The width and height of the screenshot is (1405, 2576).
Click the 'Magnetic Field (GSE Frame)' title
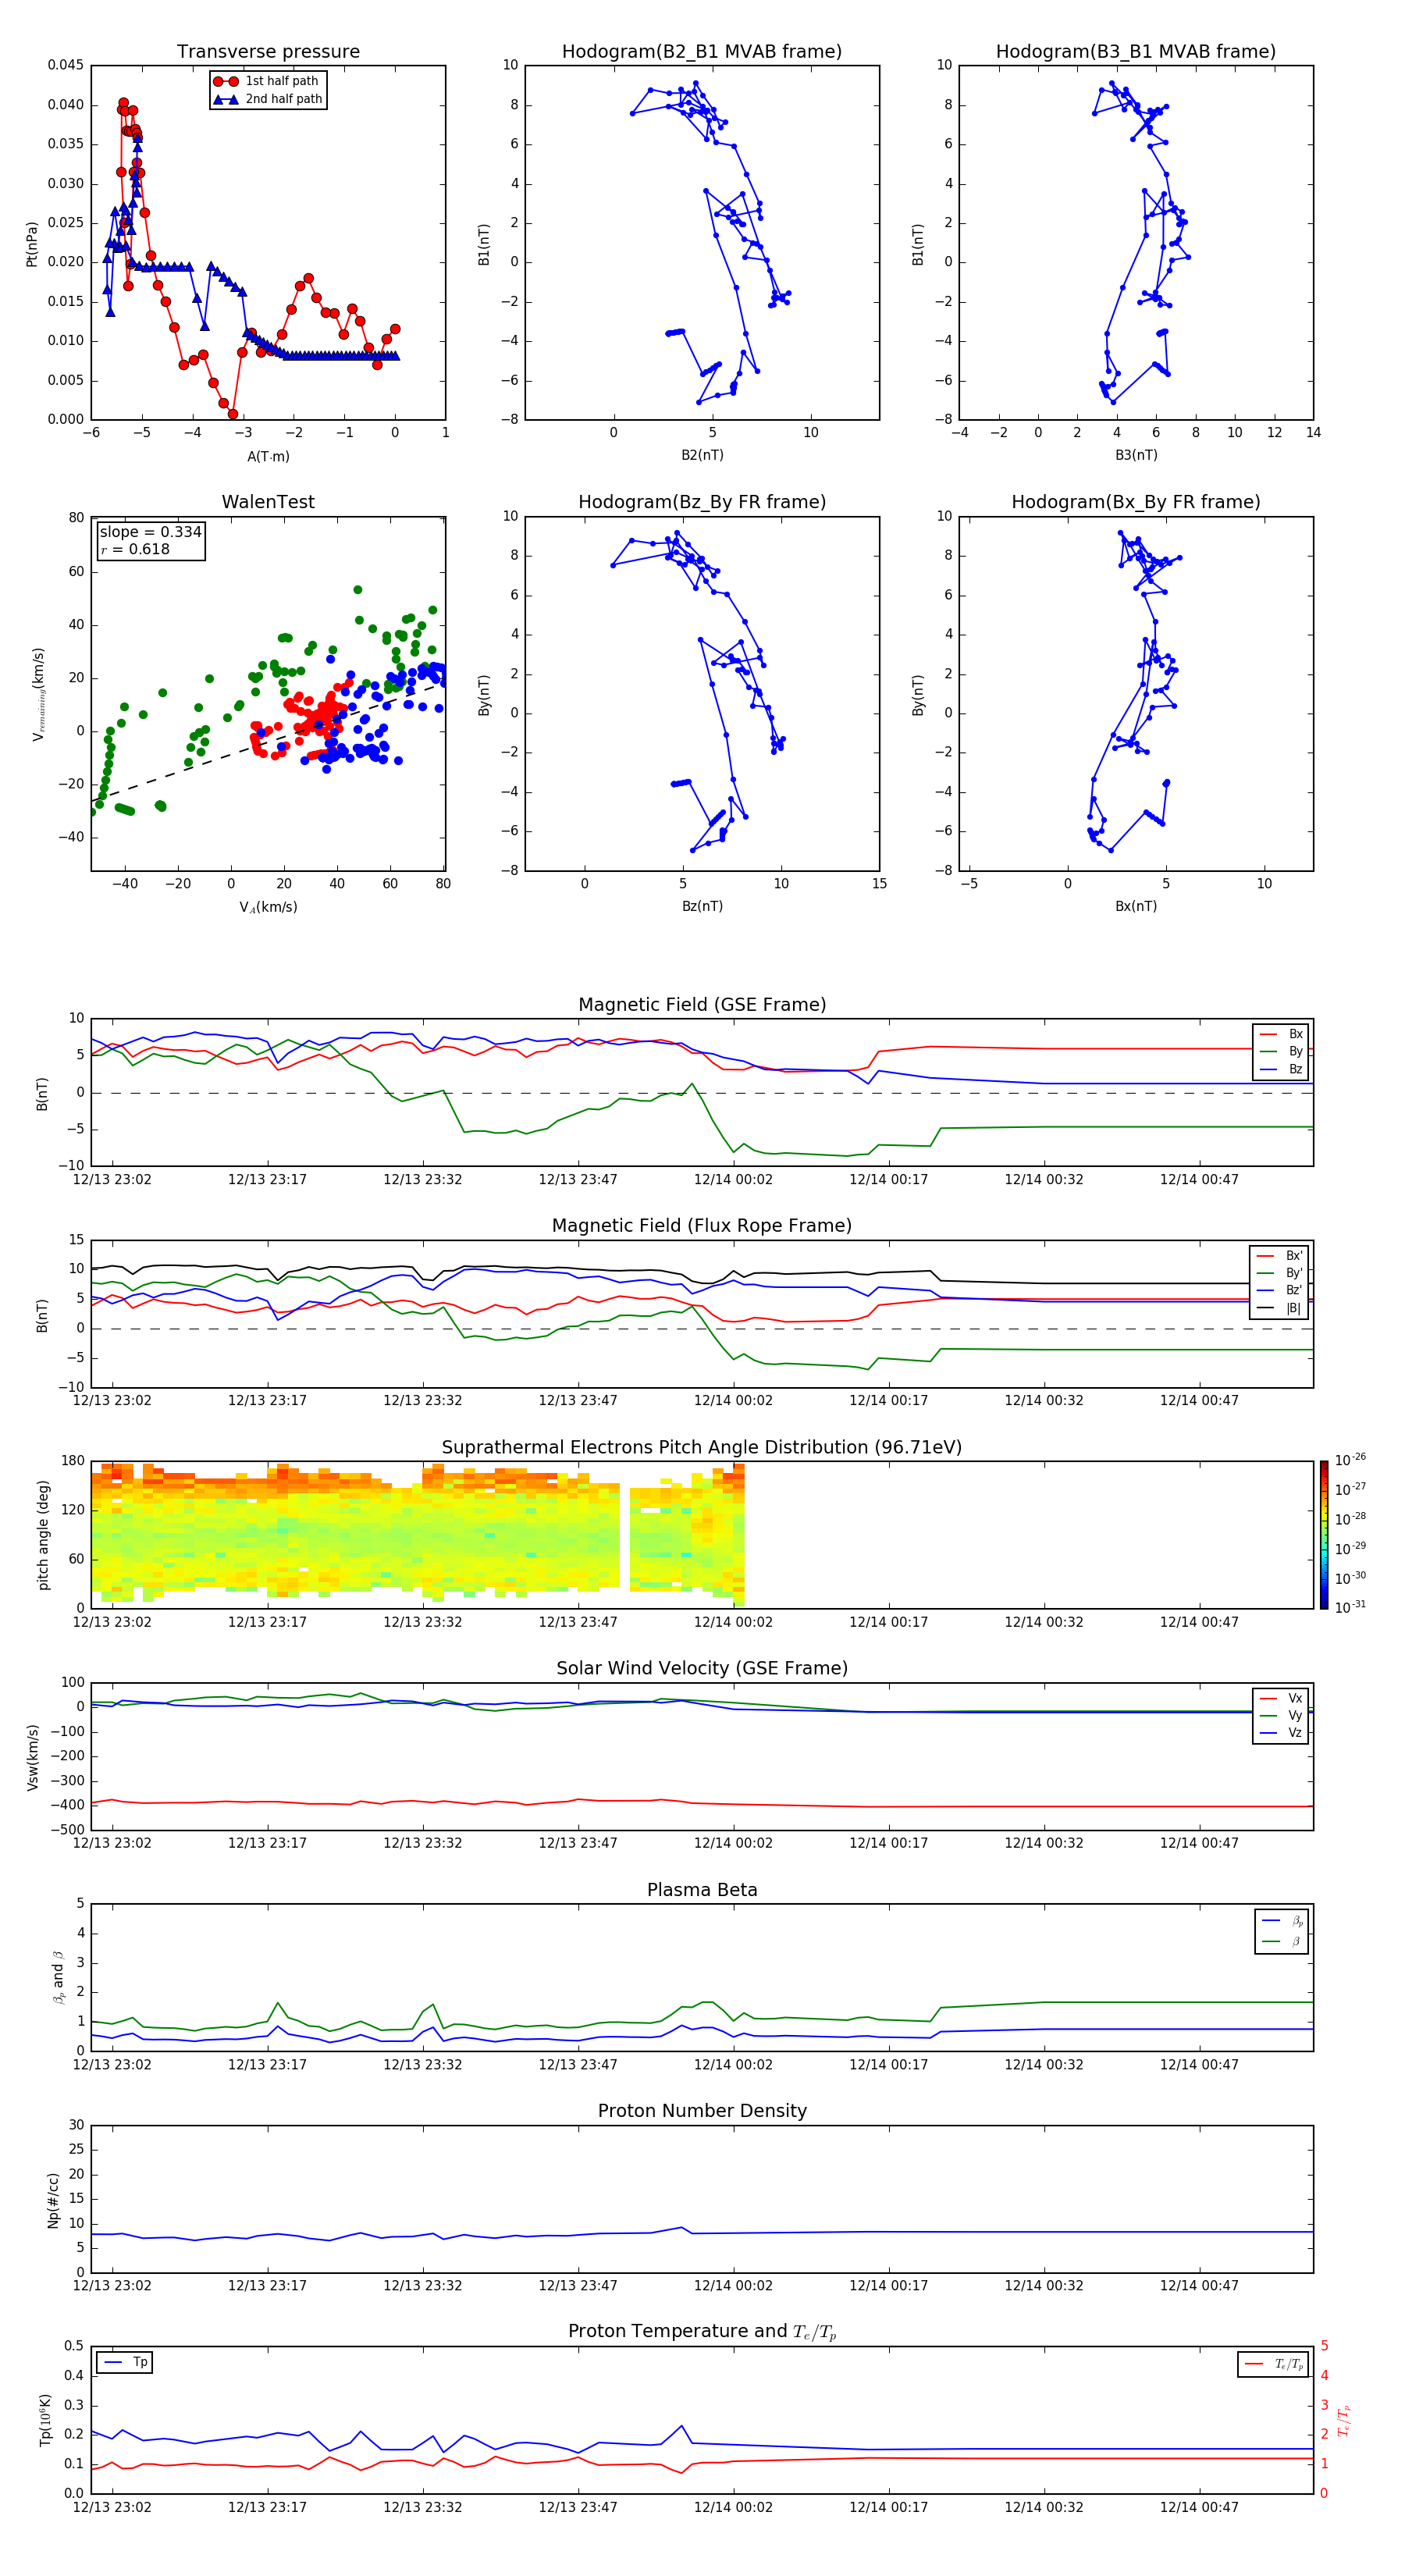(x=702, y=1005)
